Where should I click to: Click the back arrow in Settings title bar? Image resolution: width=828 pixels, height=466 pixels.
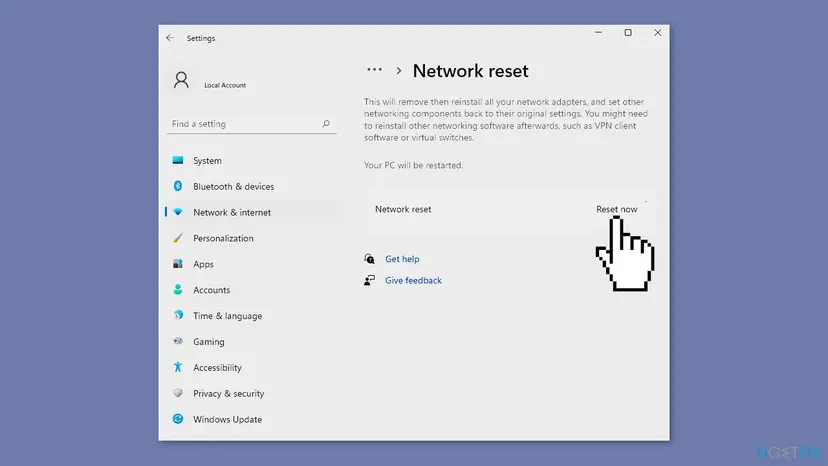pyautogui.click(x=170, y=38)
